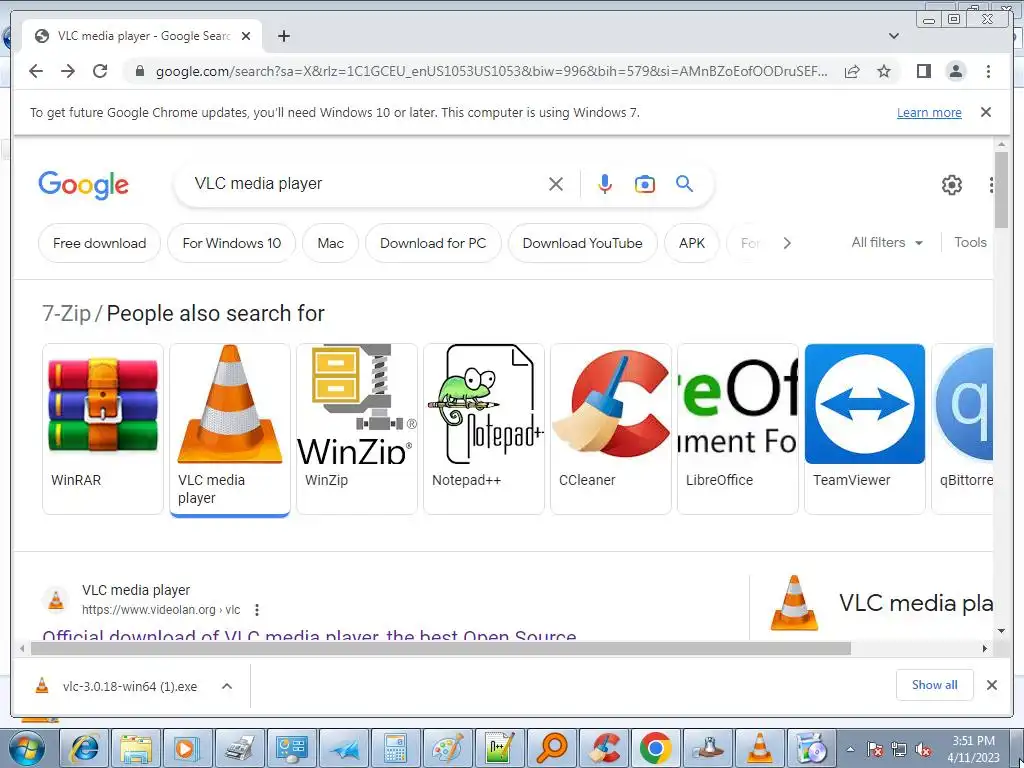Viewport: 1024px width, 768px height.
Task: Click the scroll down arrow of the page
Action: coord(1002,631)
